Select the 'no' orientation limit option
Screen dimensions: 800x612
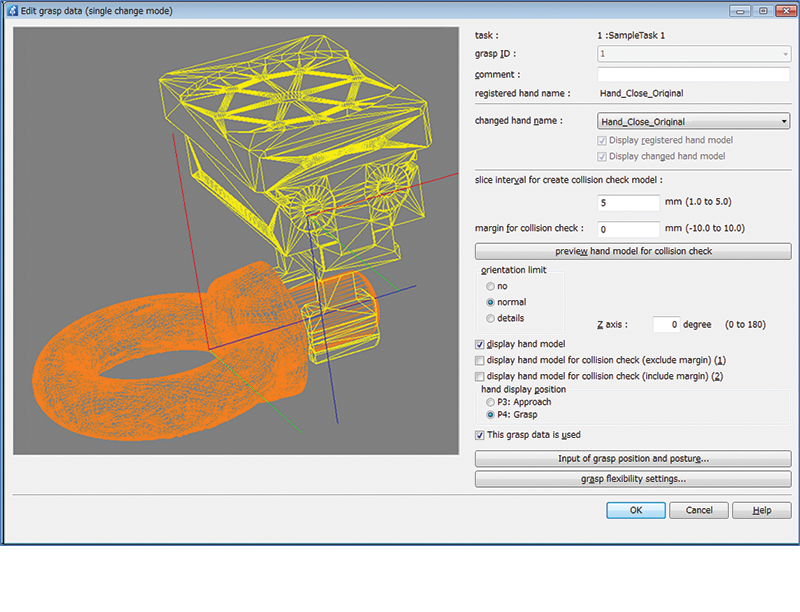pos(491,286)
